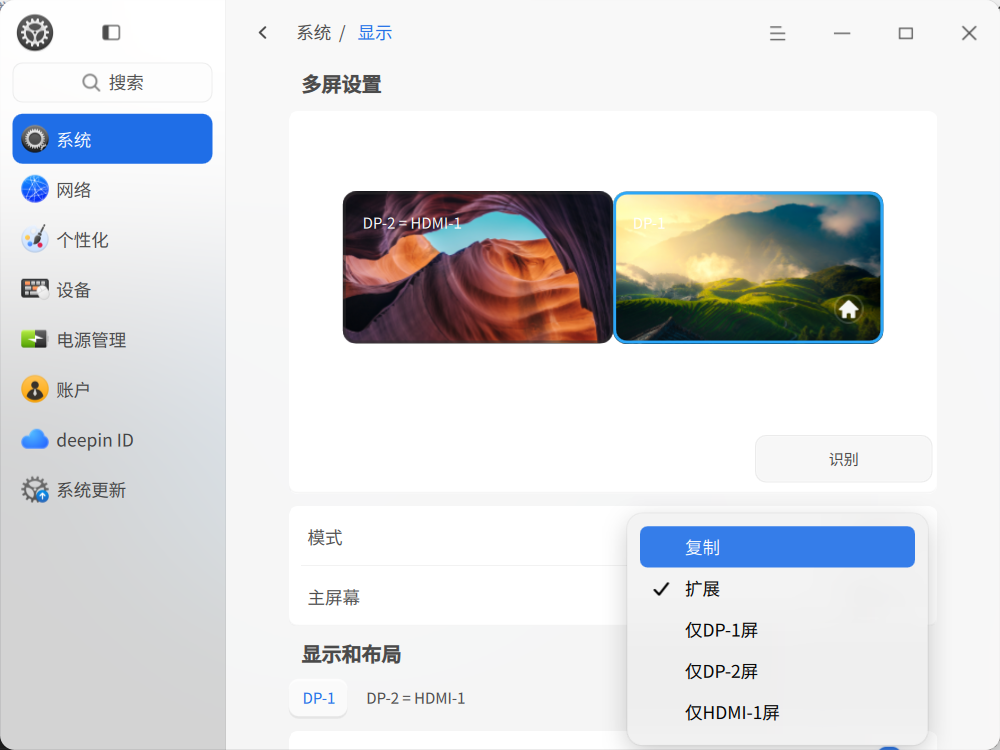The image size is (1000, 750).
Task: Click the magnifier icon in search box
Action: click(x=91, y=82)
